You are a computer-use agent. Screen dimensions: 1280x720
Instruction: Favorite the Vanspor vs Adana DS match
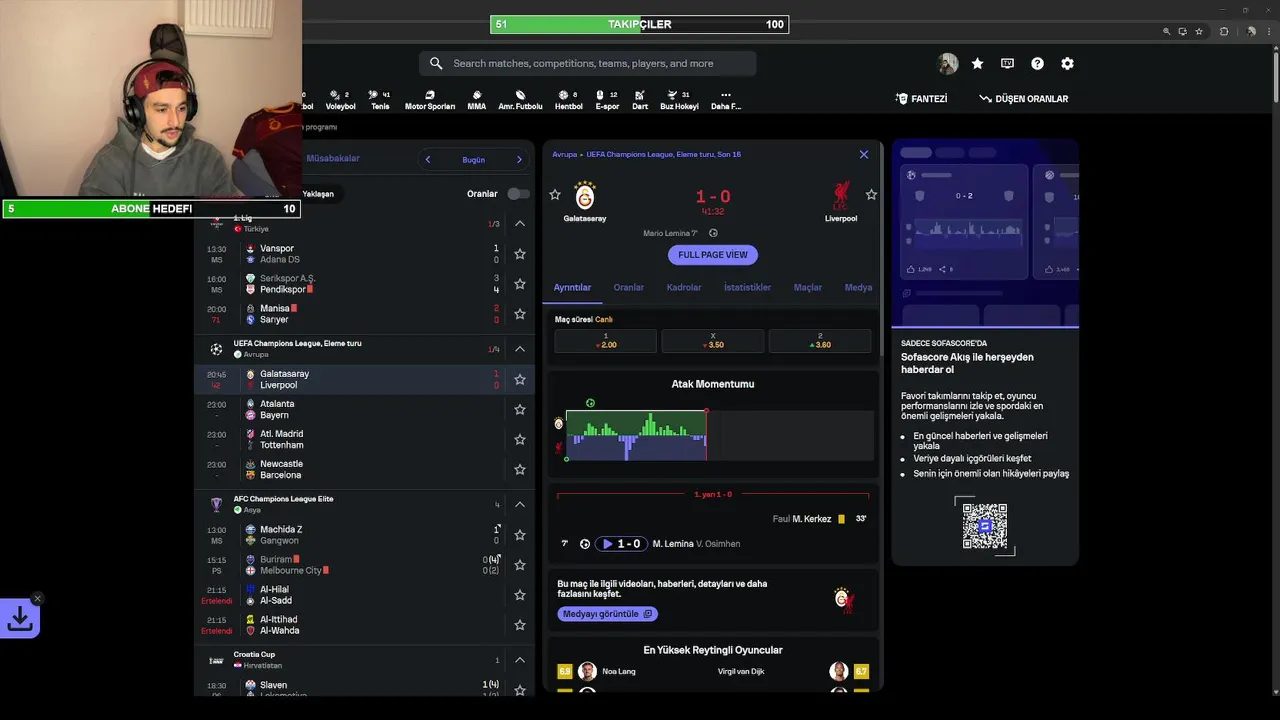point(520,254)
